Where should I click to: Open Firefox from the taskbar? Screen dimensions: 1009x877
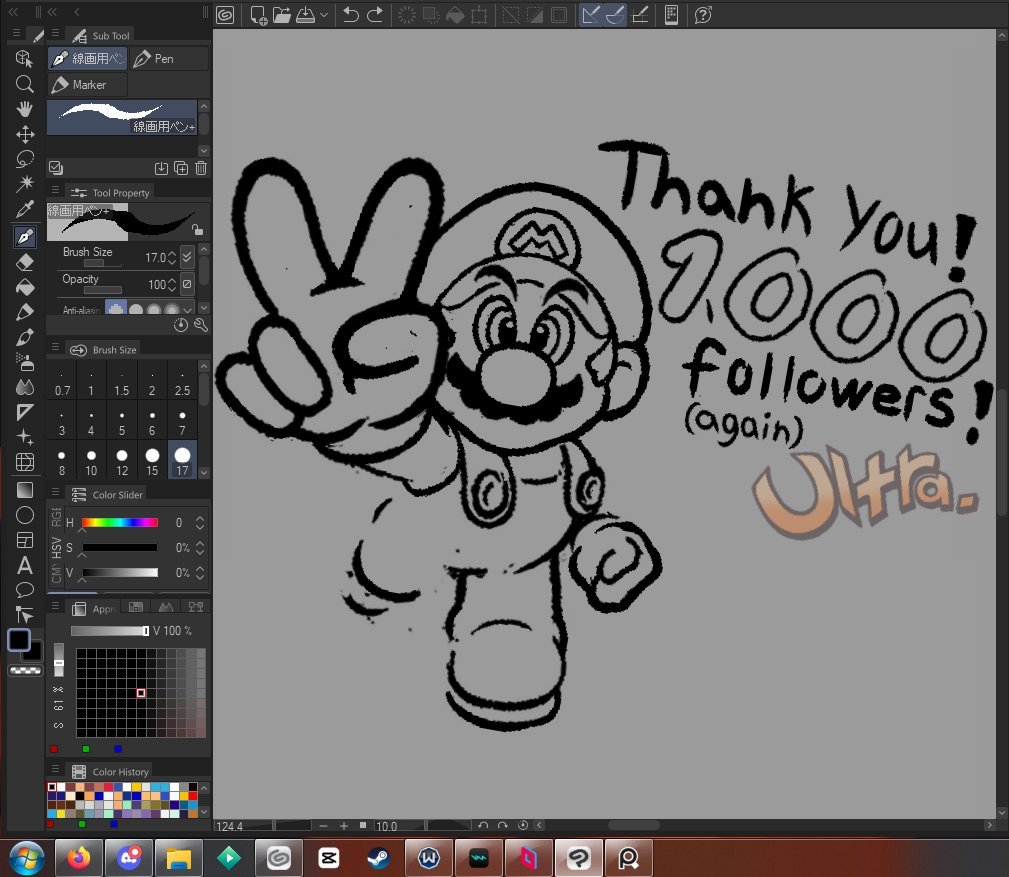tap(79, 858)
